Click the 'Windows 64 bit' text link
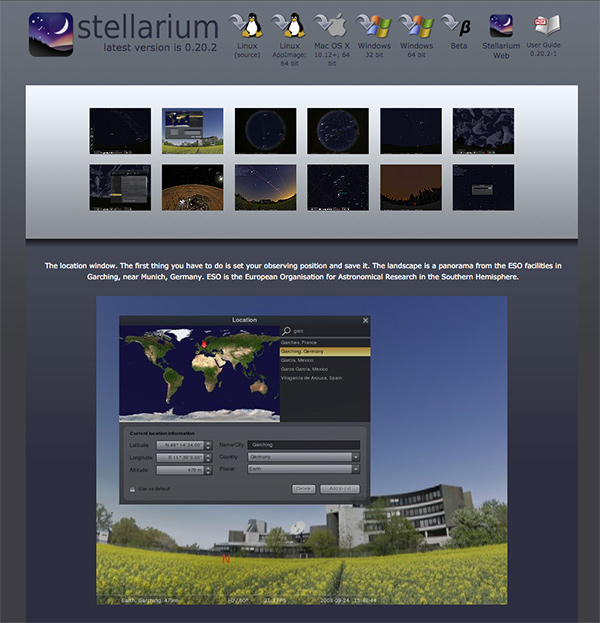 click(416, 50)
